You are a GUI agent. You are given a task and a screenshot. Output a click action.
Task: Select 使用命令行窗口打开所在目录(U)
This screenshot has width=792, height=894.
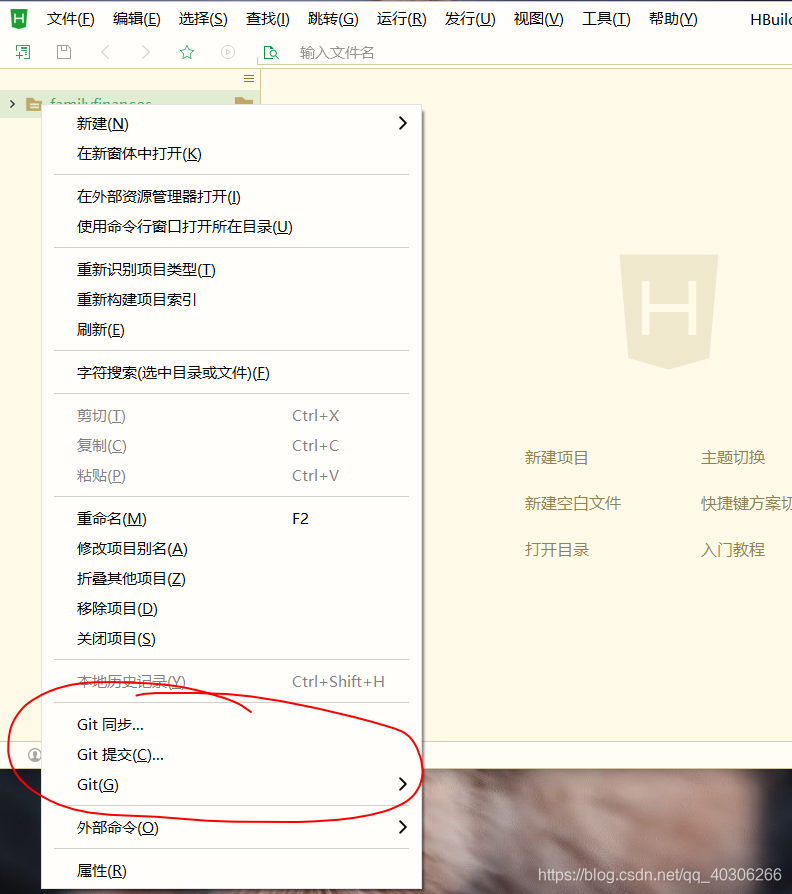[x=231, y=227]
